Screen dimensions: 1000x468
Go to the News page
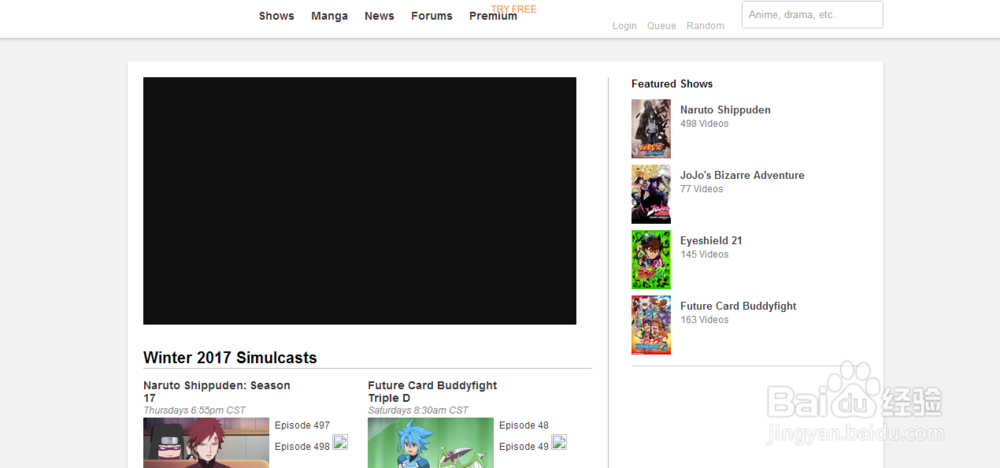tap(379, 16)
